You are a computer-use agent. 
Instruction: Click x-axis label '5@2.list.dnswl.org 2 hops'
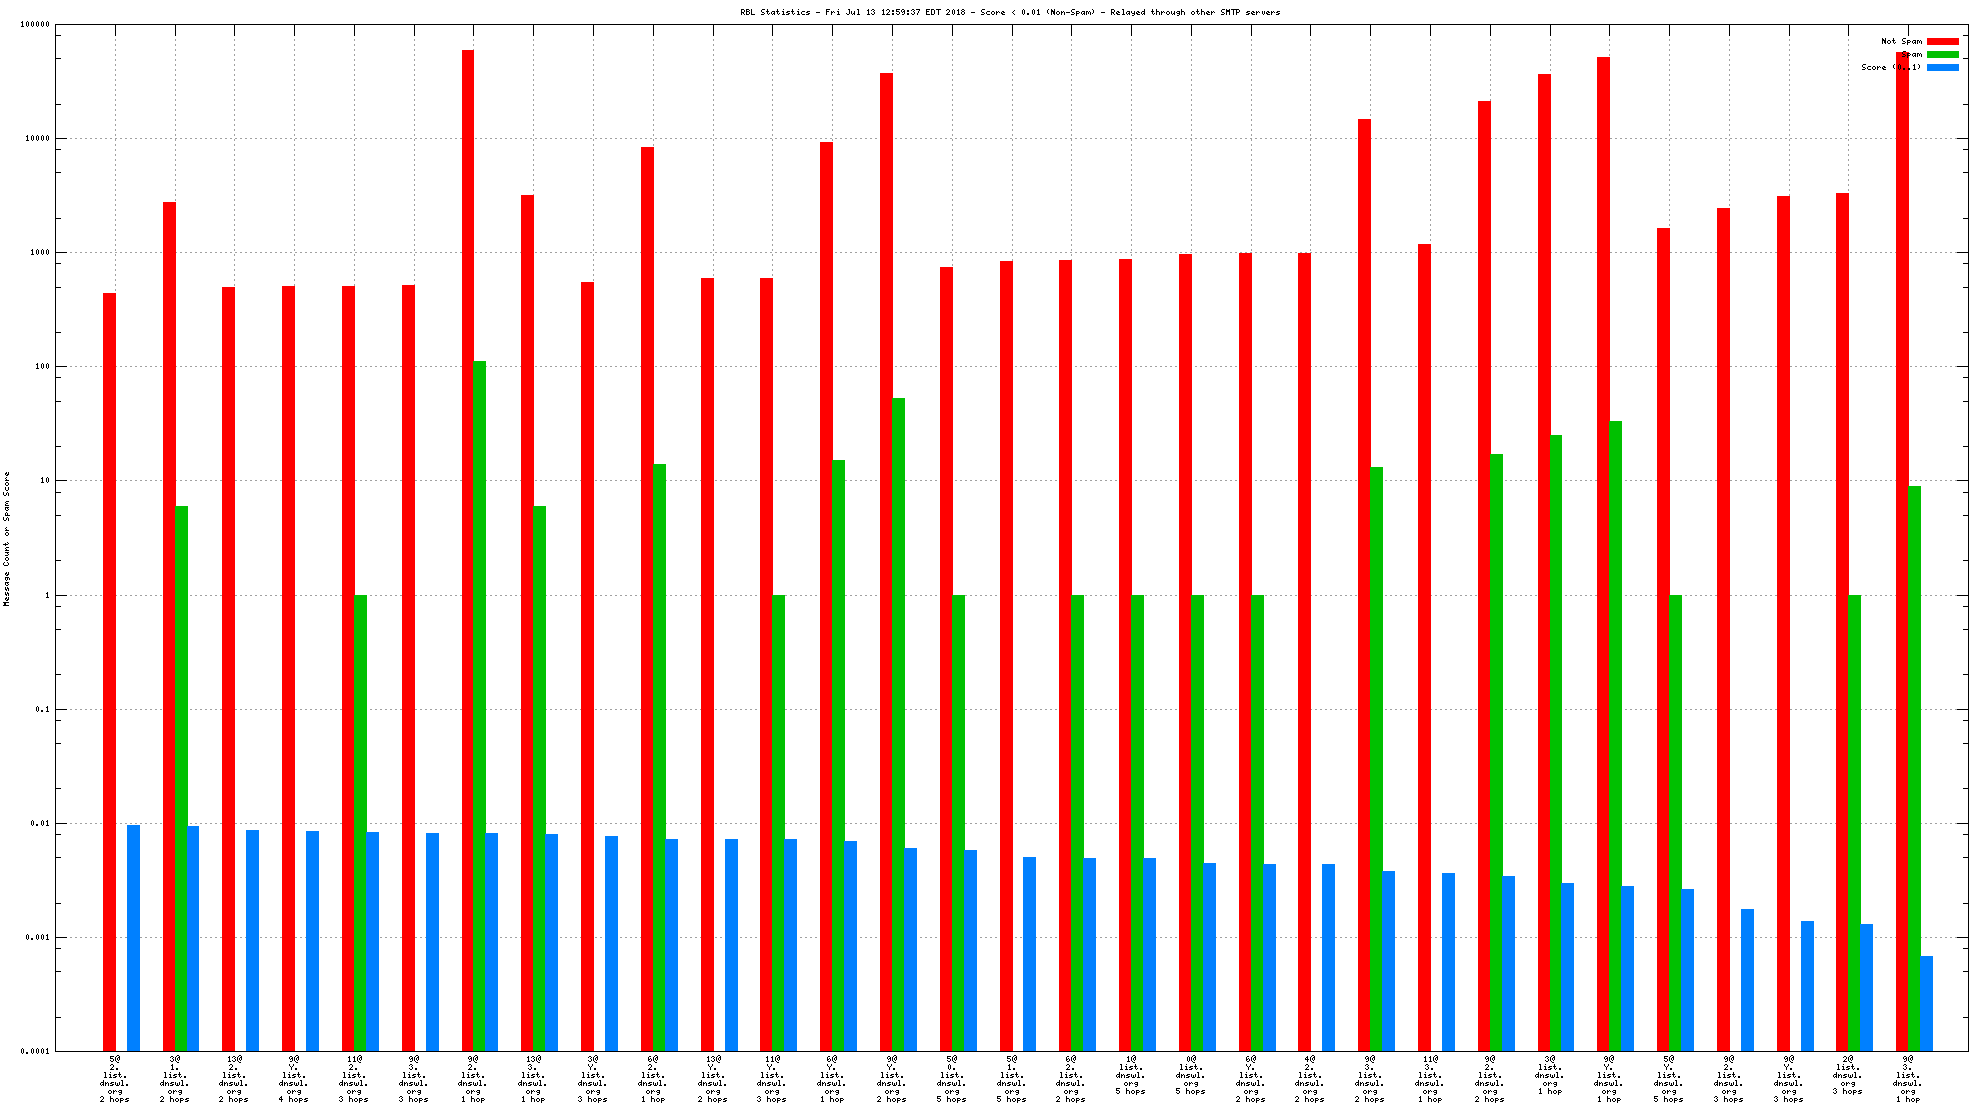115,1078
